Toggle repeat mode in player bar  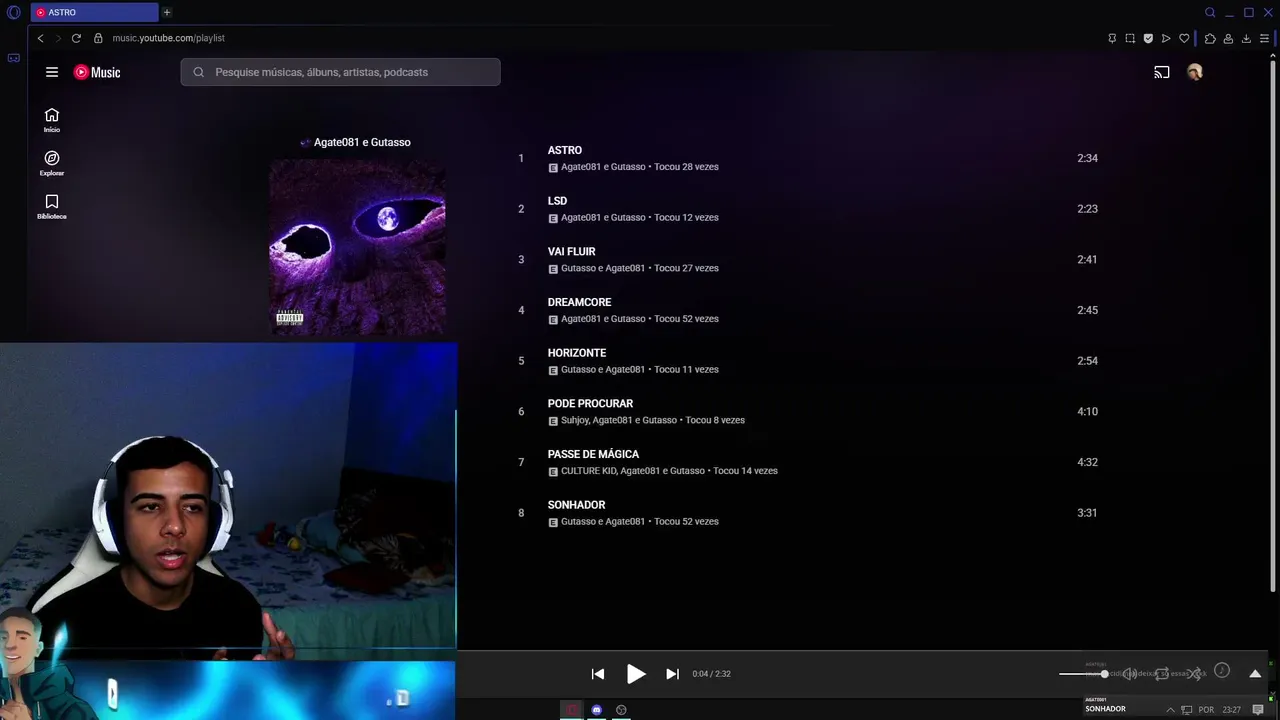click(1162, 674)
